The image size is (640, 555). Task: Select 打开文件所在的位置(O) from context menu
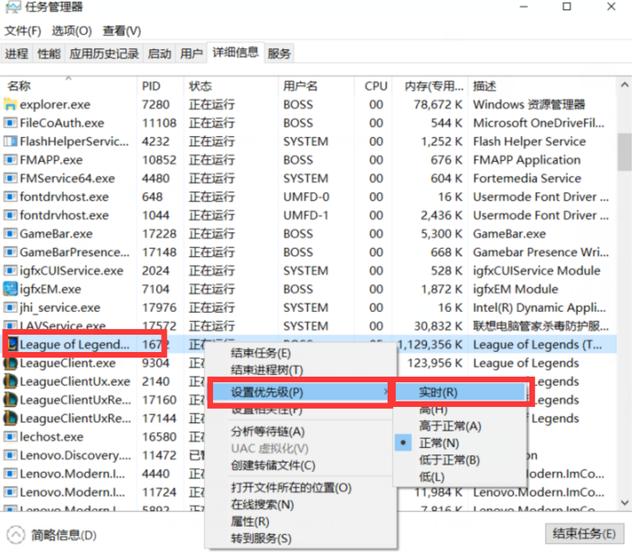tap(291, 488)
